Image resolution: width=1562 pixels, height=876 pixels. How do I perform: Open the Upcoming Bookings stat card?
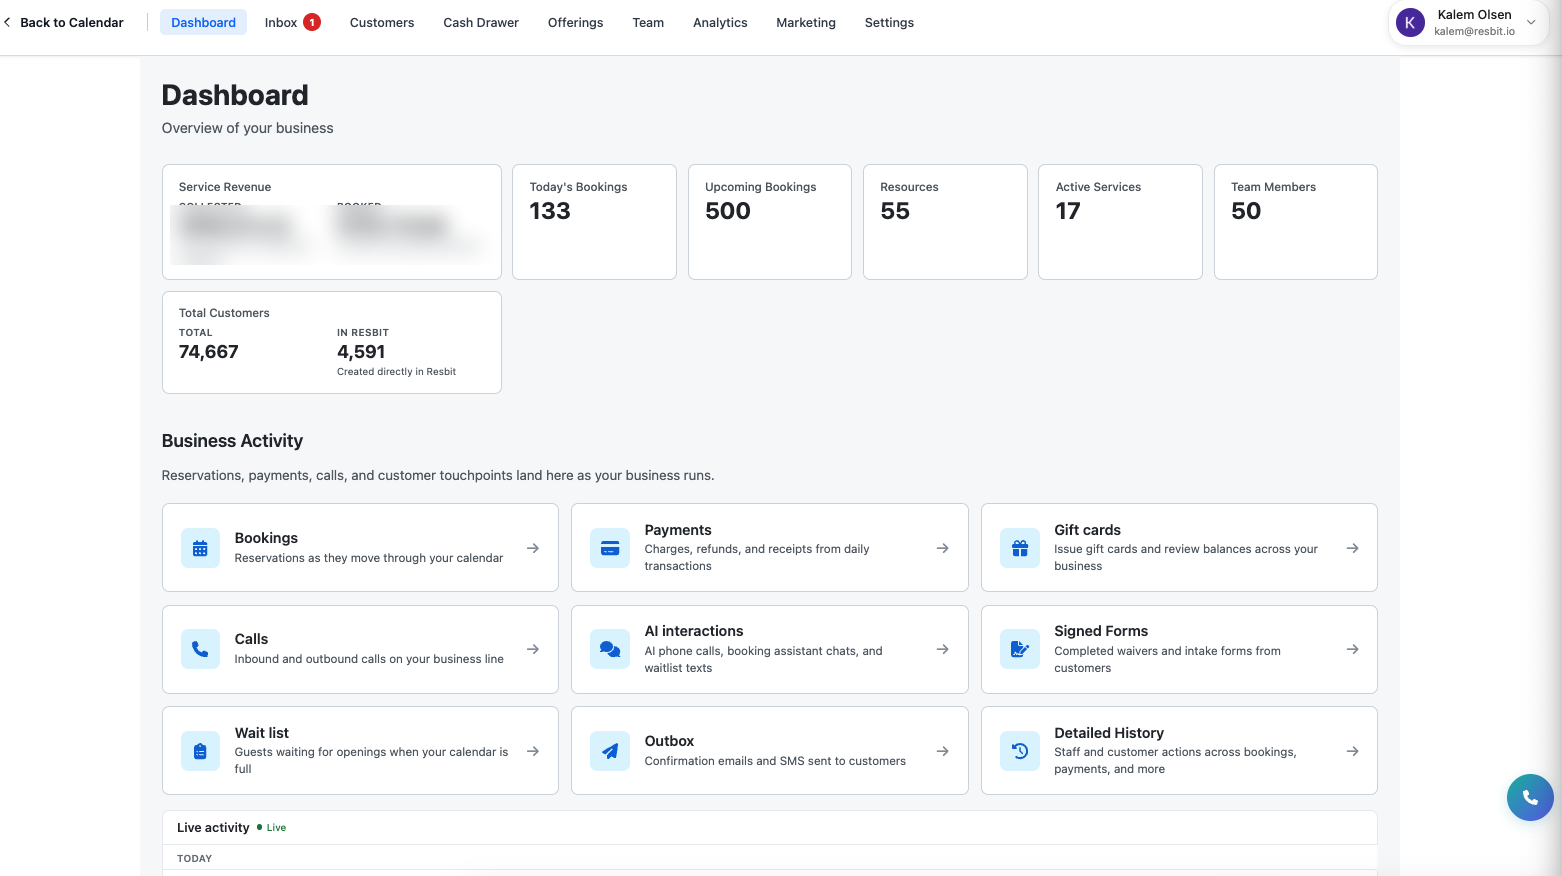click(x=770, y=222)
